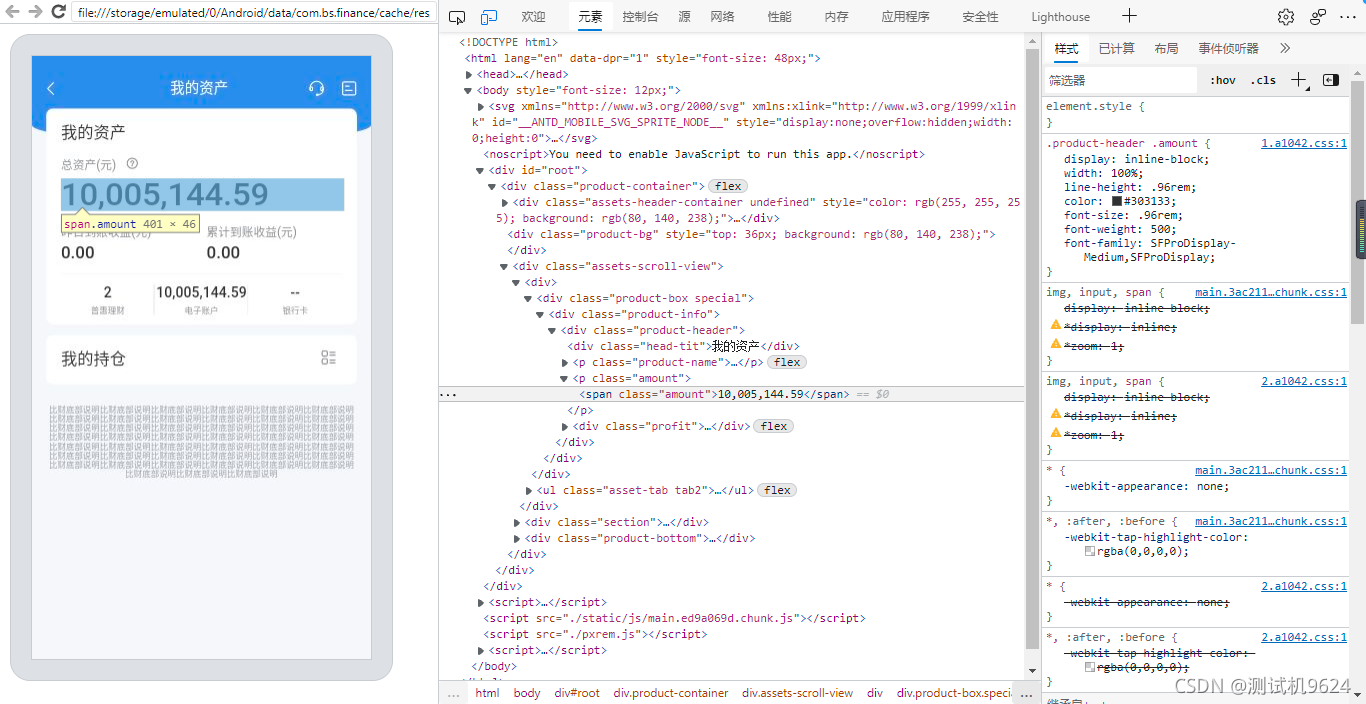Screen dimensions: 1366x704
Task: Open main.3ac211 link on -webkit-appearance: none rule
Action: (1271, 470)
